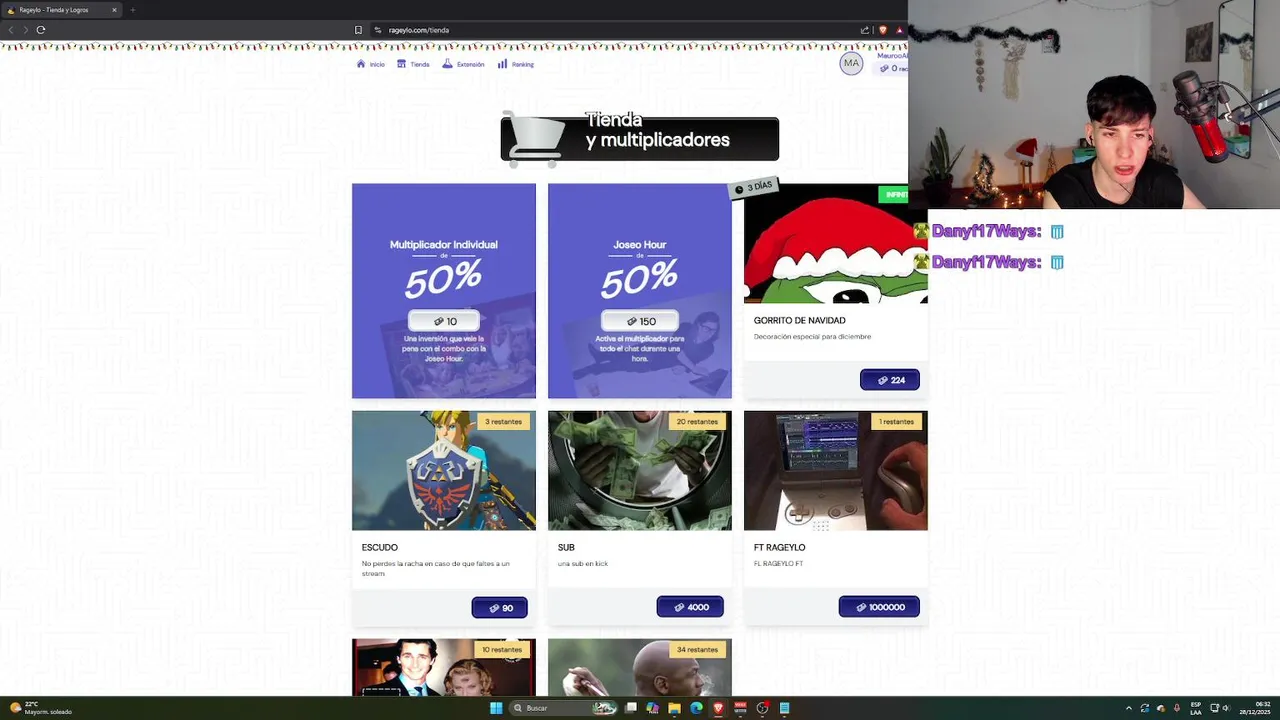Viewport: 1280px width, 720px height.
Task: Click the 3 DÍAS timer badge
Action: pyautogui.click(x=754, y=187)
